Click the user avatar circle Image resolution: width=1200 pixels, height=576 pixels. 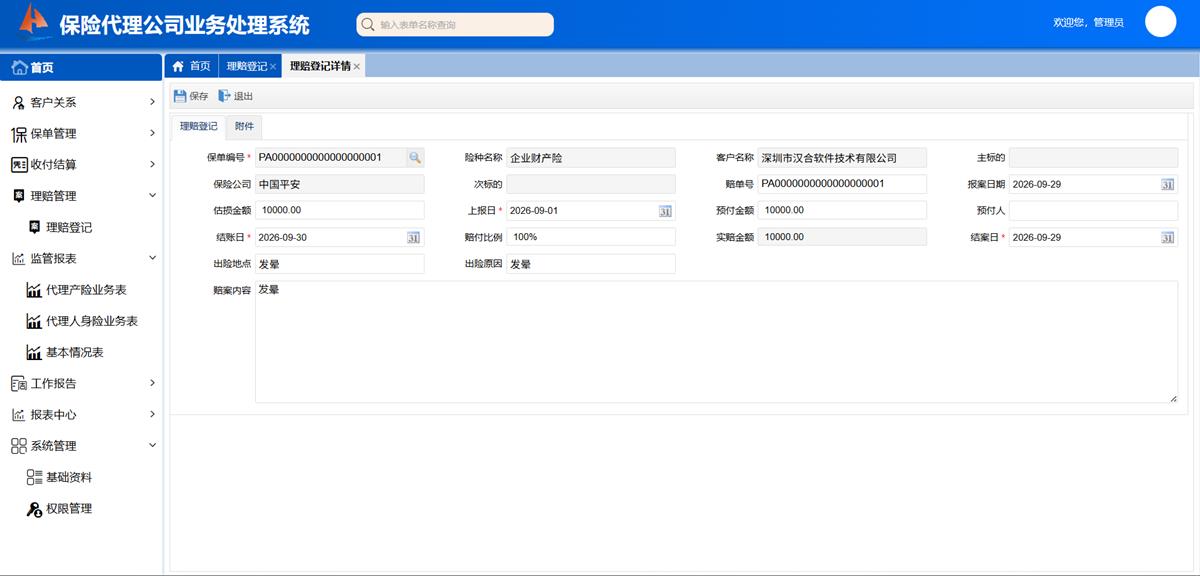pos(1160,21)
